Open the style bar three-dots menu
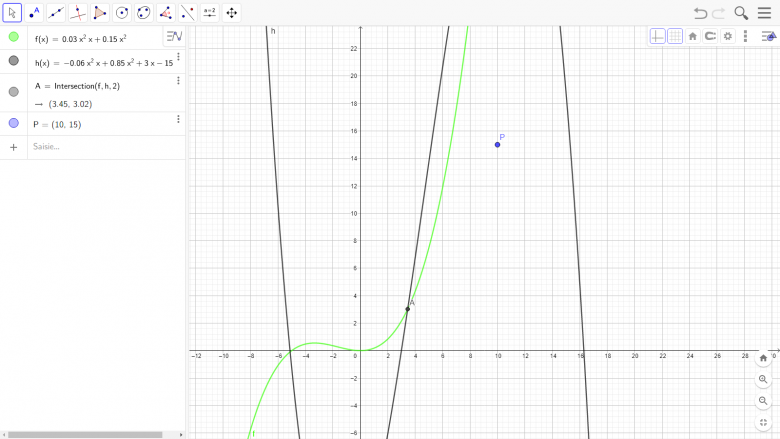This screenshot has height=439, width=780. (745, 36)
